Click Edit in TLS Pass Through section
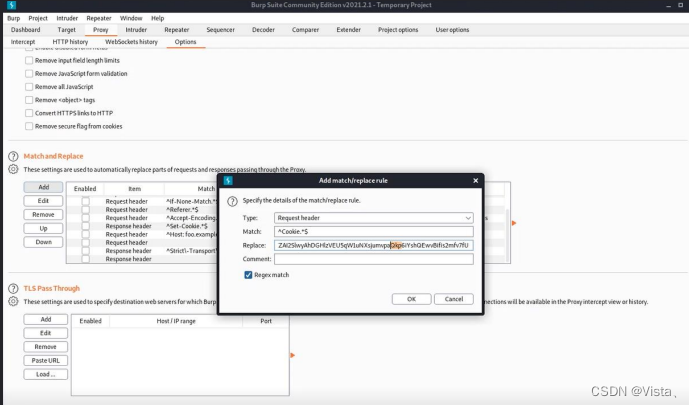Screen dimensions: 689x405 coord(46,333)
